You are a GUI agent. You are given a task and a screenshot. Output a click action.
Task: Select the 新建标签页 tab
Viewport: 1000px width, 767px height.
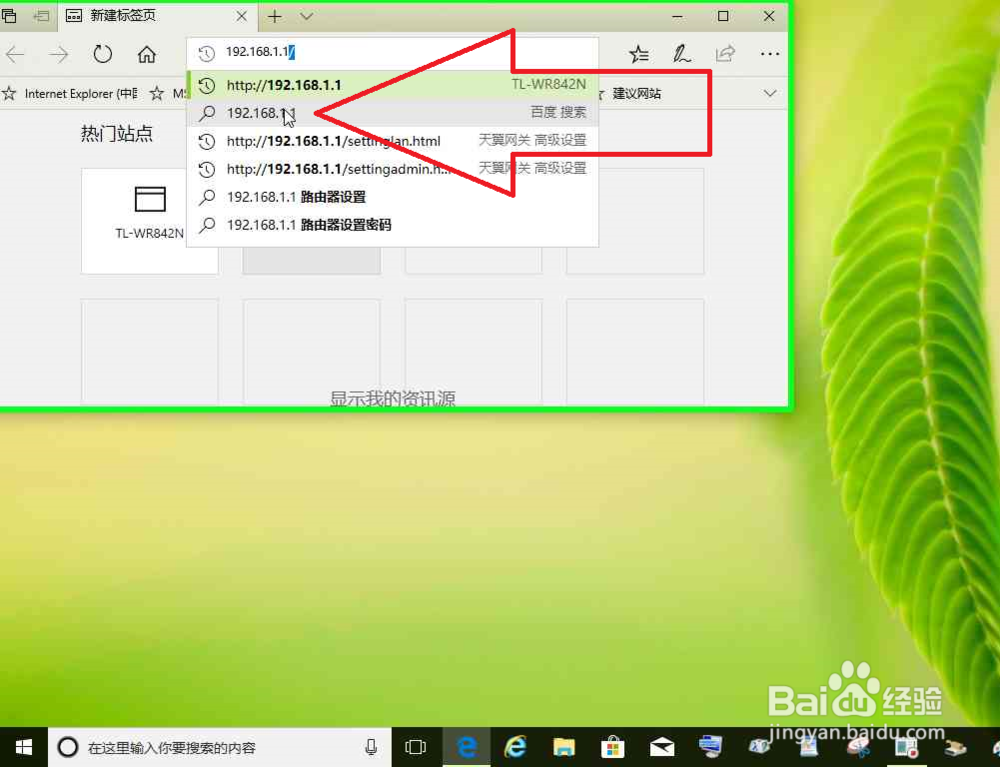(x=158, y=16)
